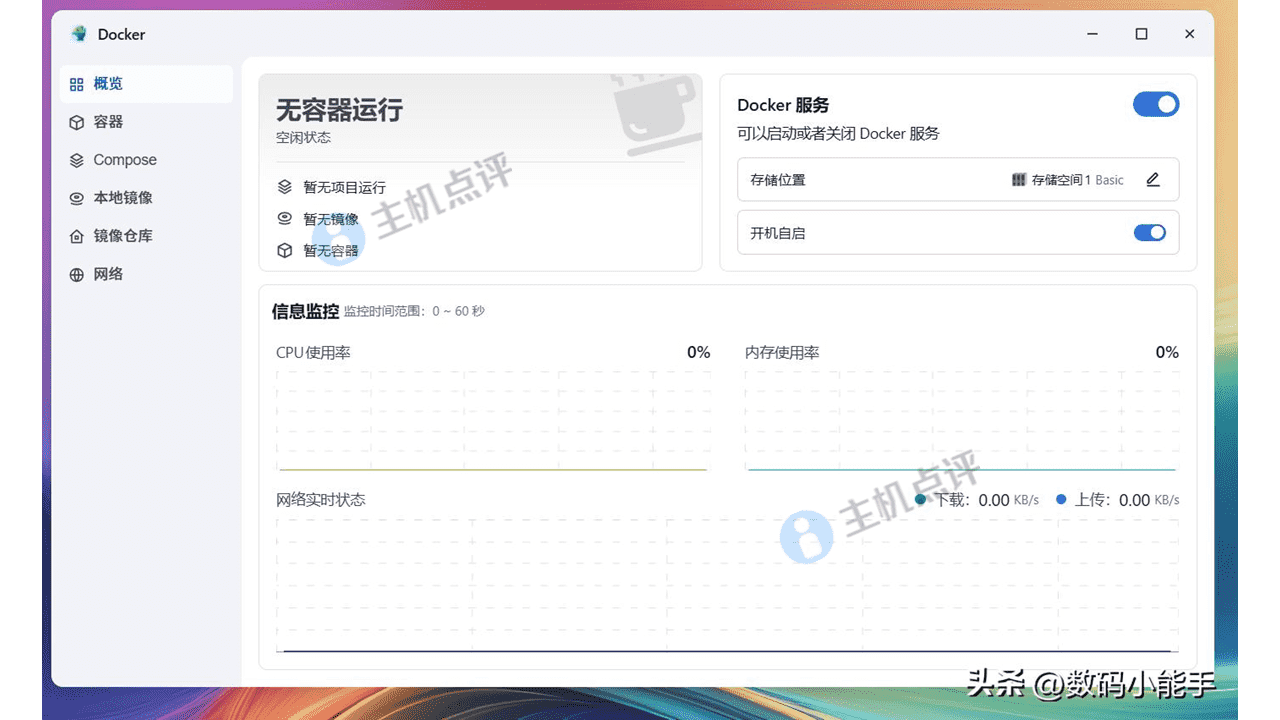Open 本地镜像 local images icon
This screenshot has height=720, width=1280.
click(x=79, y=197)
